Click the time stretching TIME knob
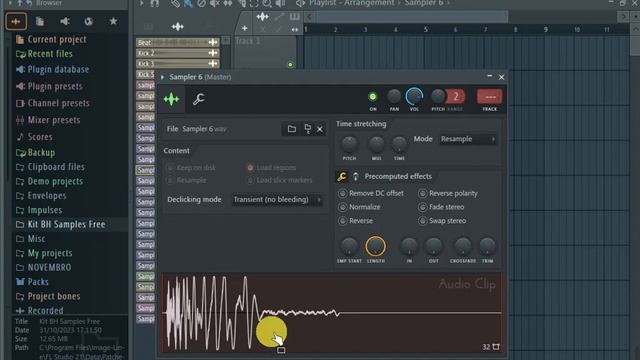 tap(399, 144)
